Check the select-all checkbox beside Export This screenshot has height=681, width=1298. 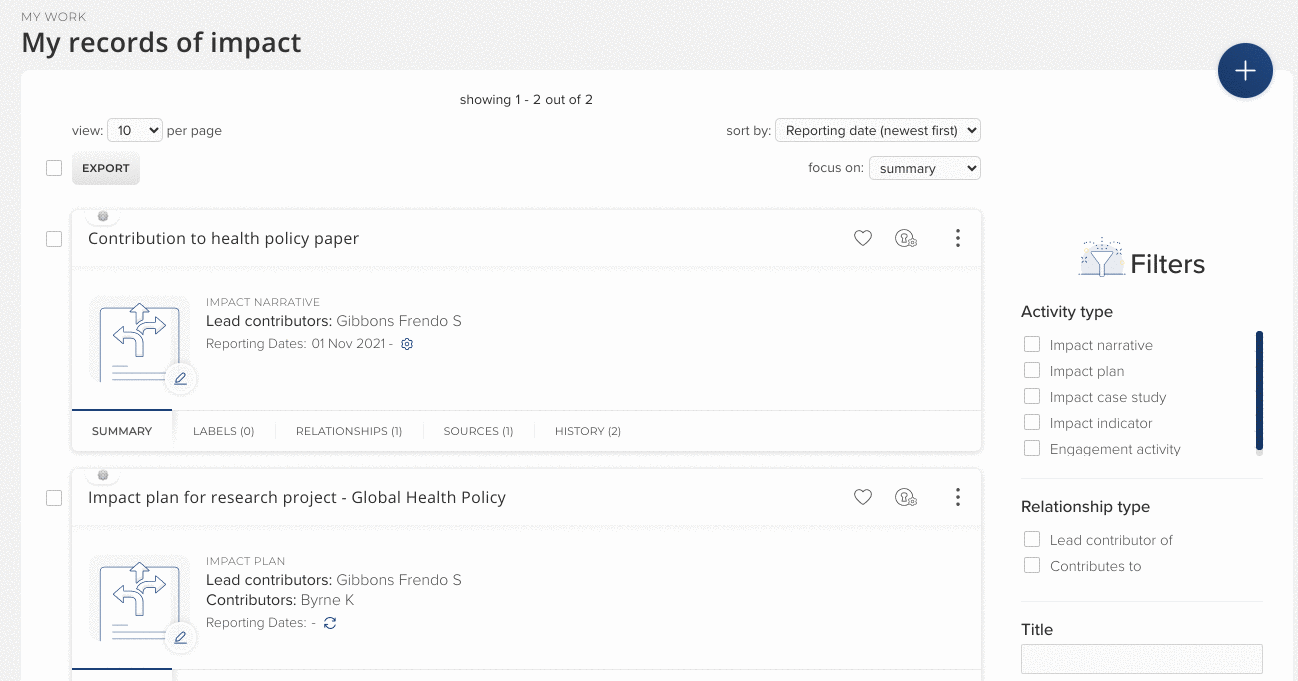(54, 168)
